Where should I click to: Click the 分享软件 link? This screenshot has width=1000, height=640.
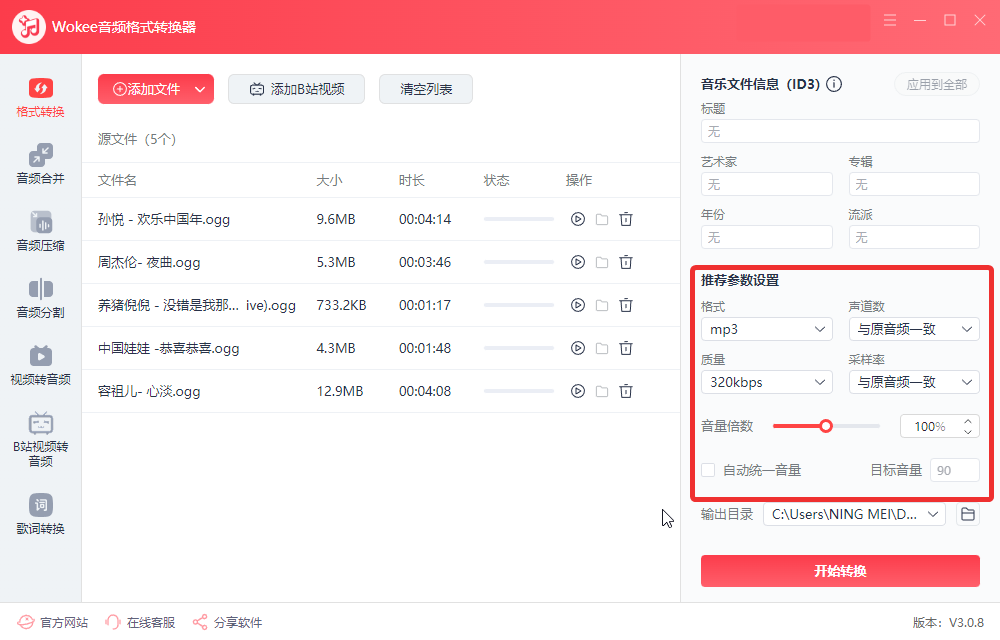point(227,622)
